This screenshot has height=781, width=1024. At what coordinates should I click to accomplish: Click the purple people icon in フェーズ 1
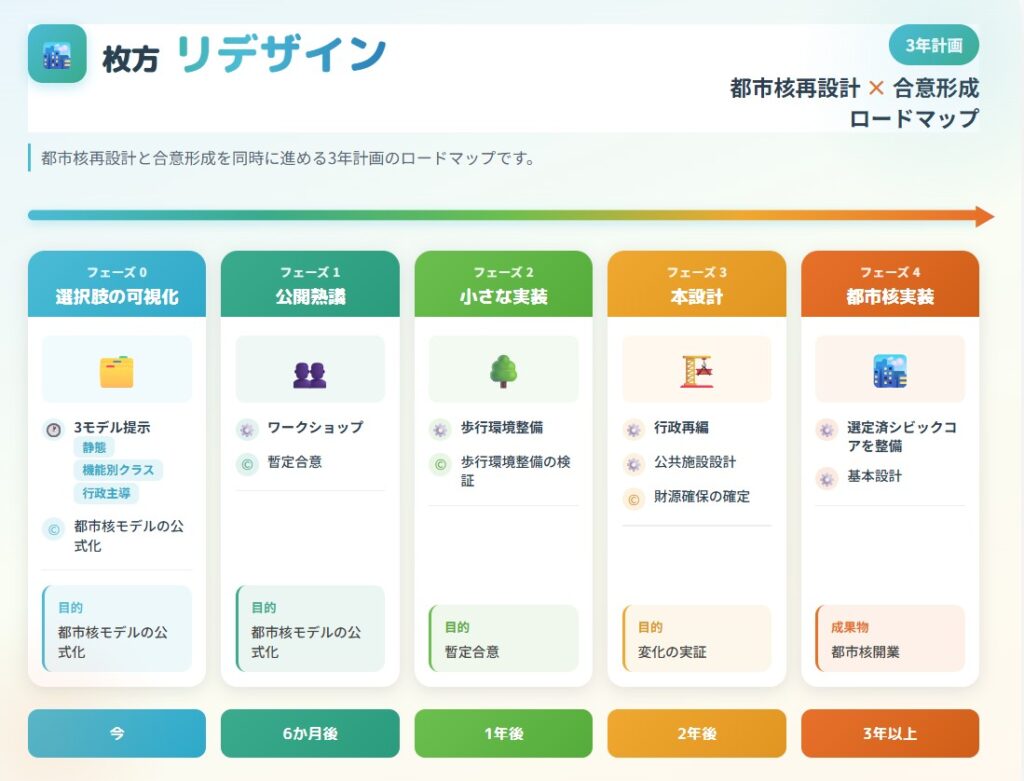click(310, 372)
